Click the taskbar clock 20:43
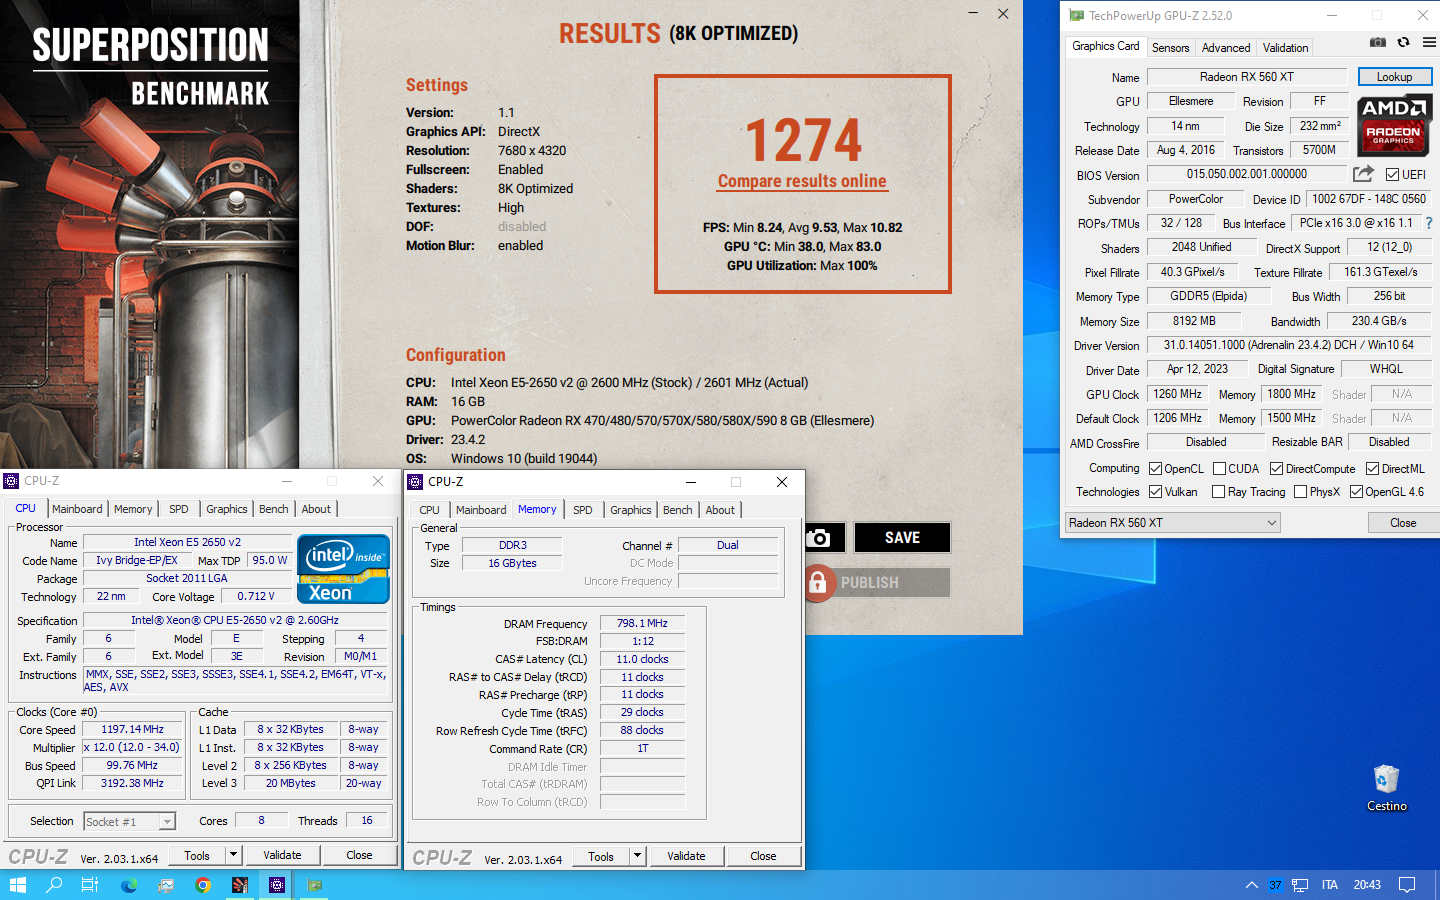The height and width of the screenshot is (900, 1440). pos(1367,885)
